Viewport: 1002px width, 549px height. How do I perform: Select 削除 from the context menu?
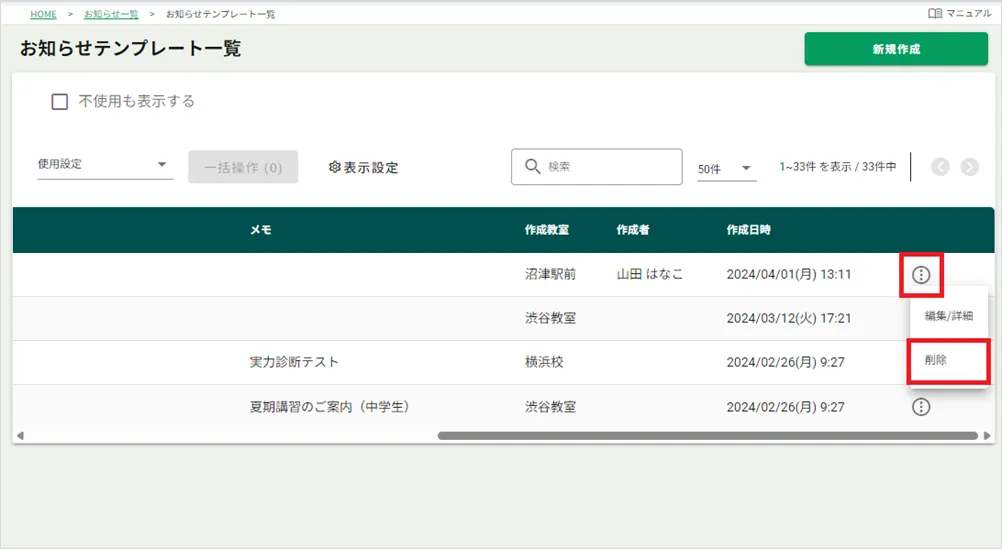point(948,360)
